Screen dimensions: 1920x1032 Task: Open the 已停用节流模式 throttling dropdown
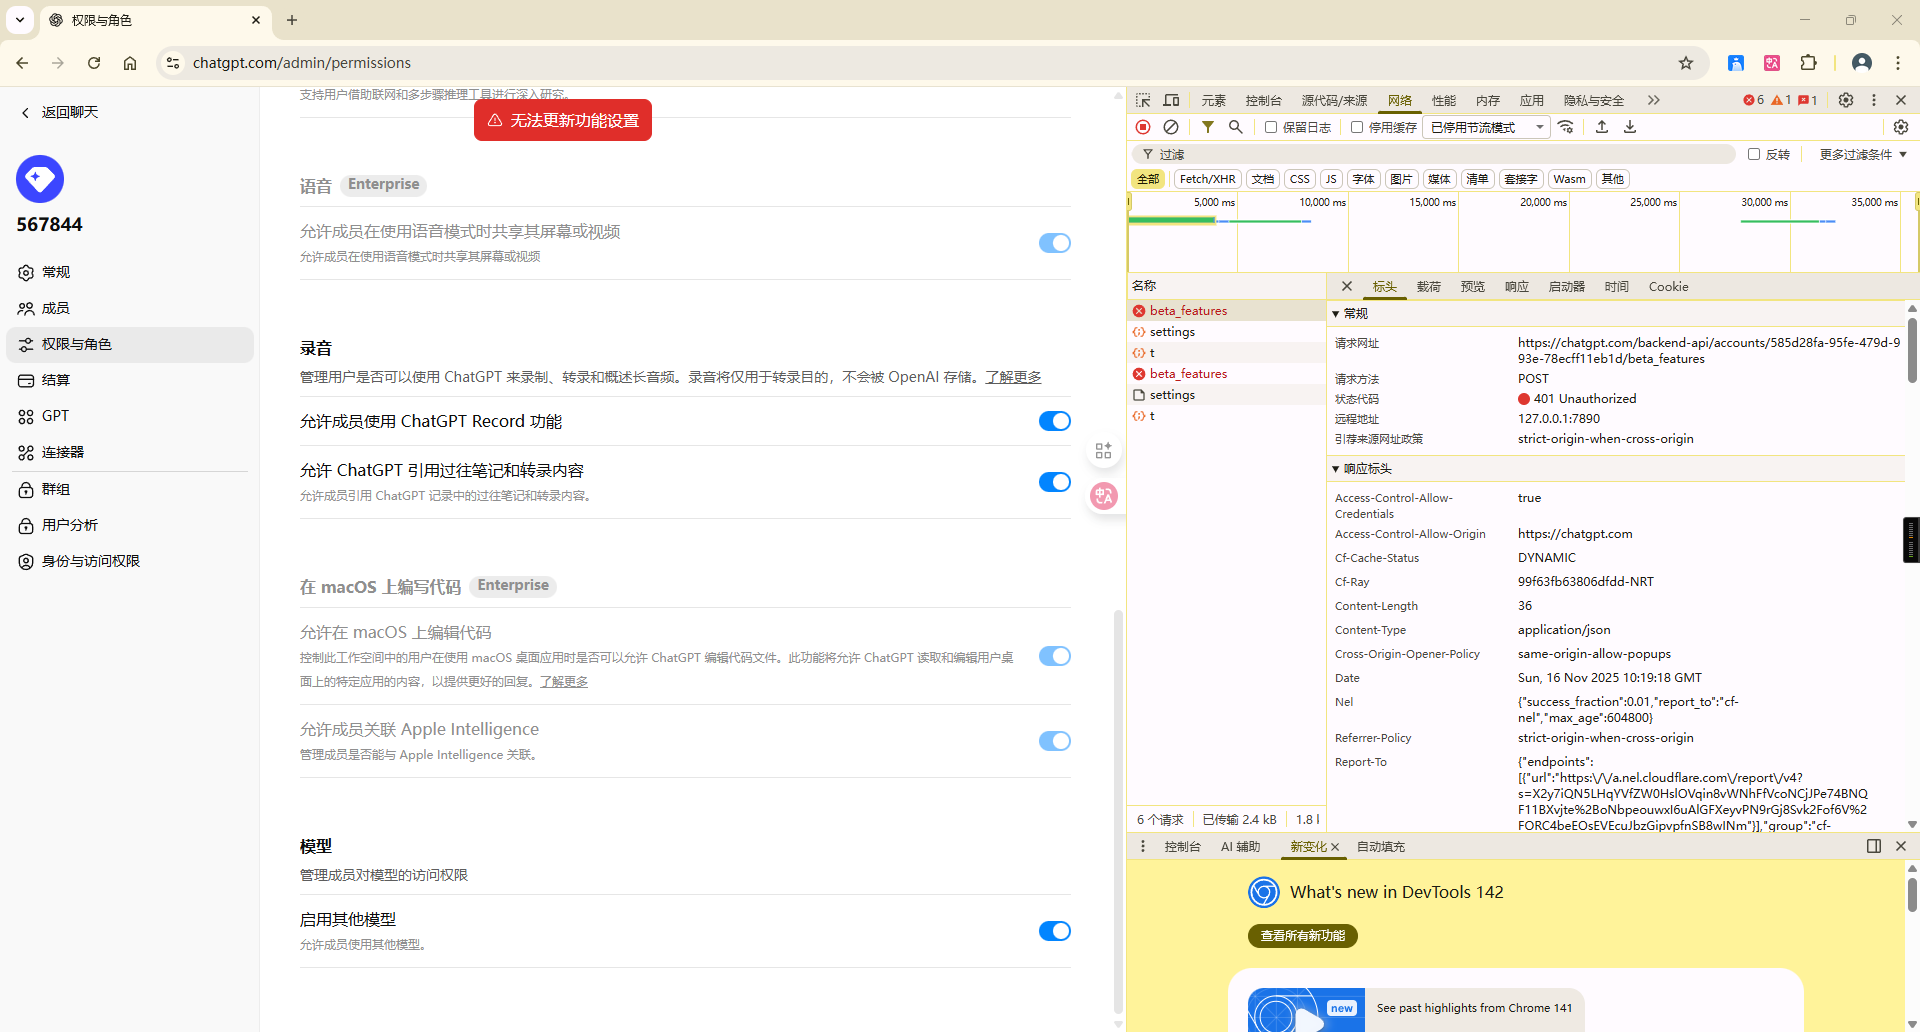(1487, 127)
